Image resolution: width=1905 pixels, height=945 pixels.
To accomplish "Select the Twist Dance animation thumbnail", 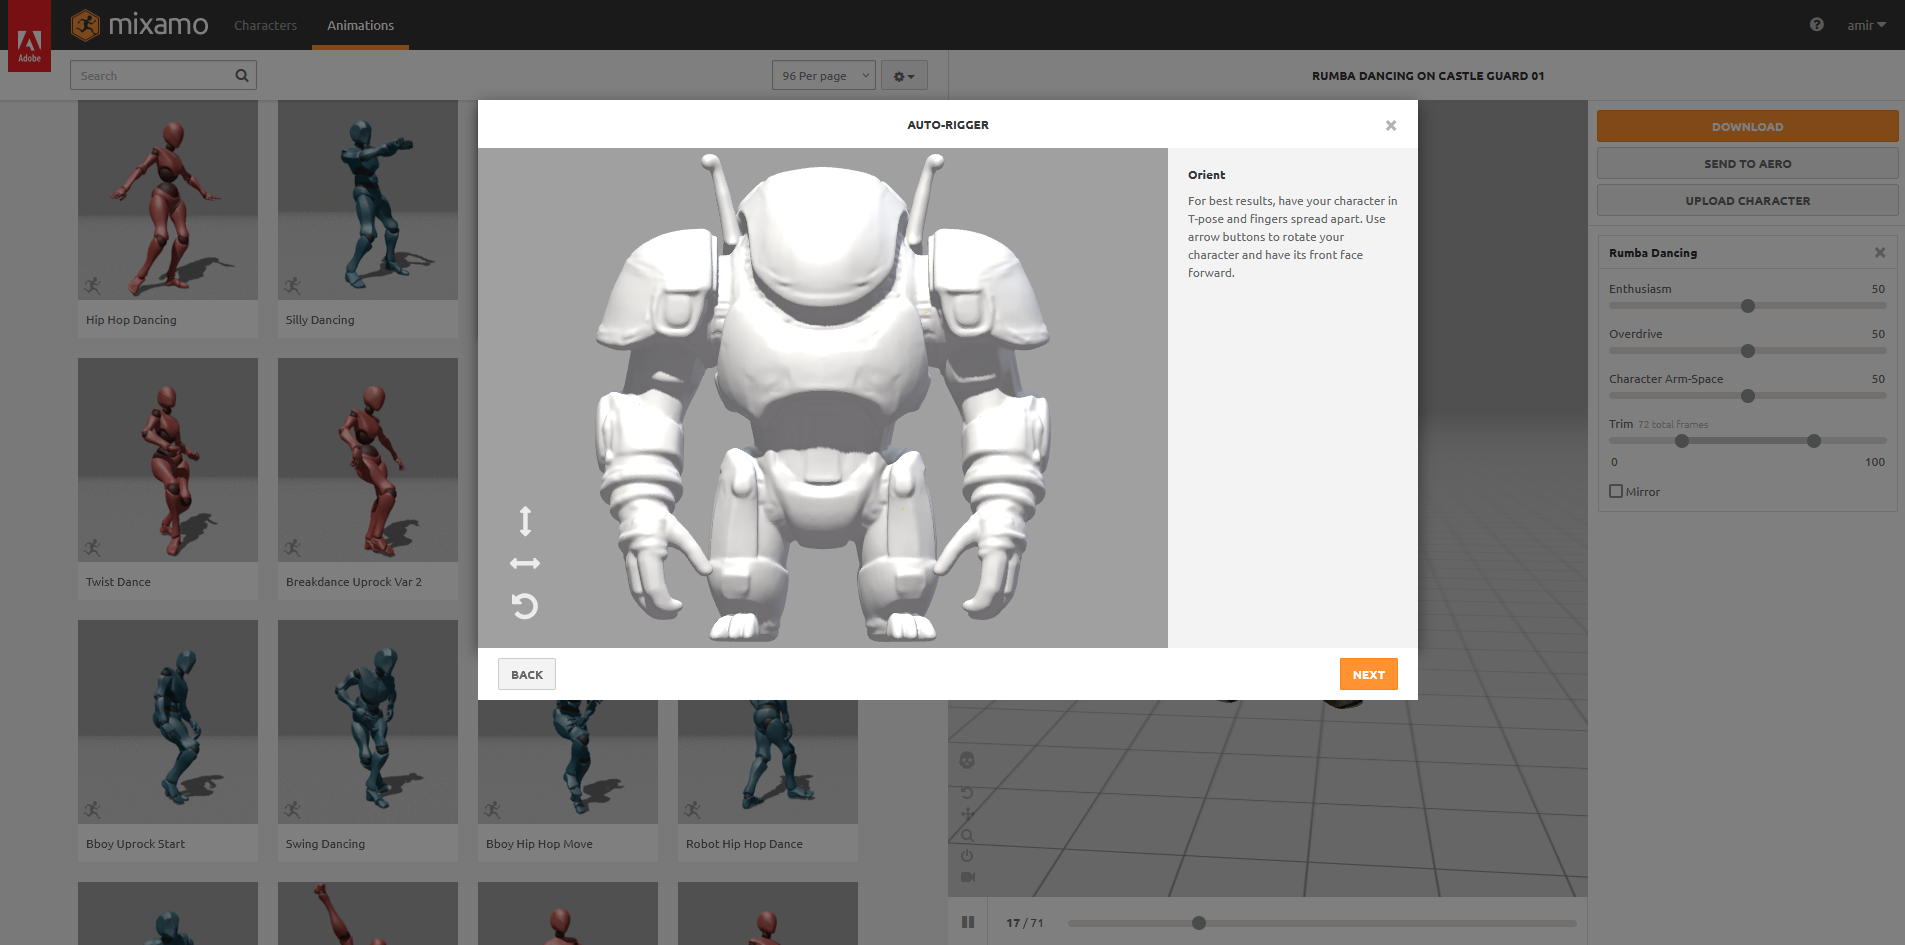I will pyautogui.click(x=168, y=460).
